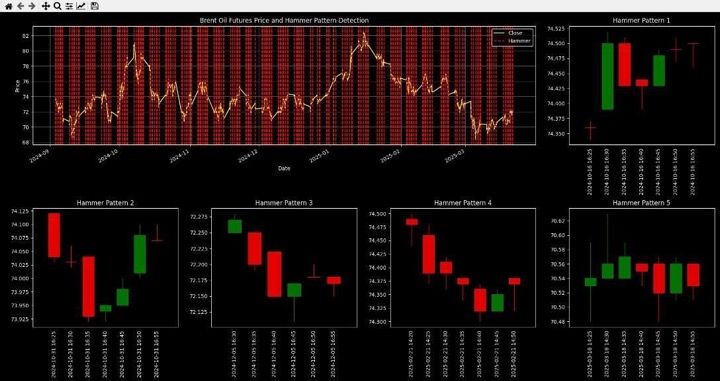Viewport: 720px width, 381px height.
Task: Click the 'Hammer Pattern 2' subplot title
Action: (105, 202)
